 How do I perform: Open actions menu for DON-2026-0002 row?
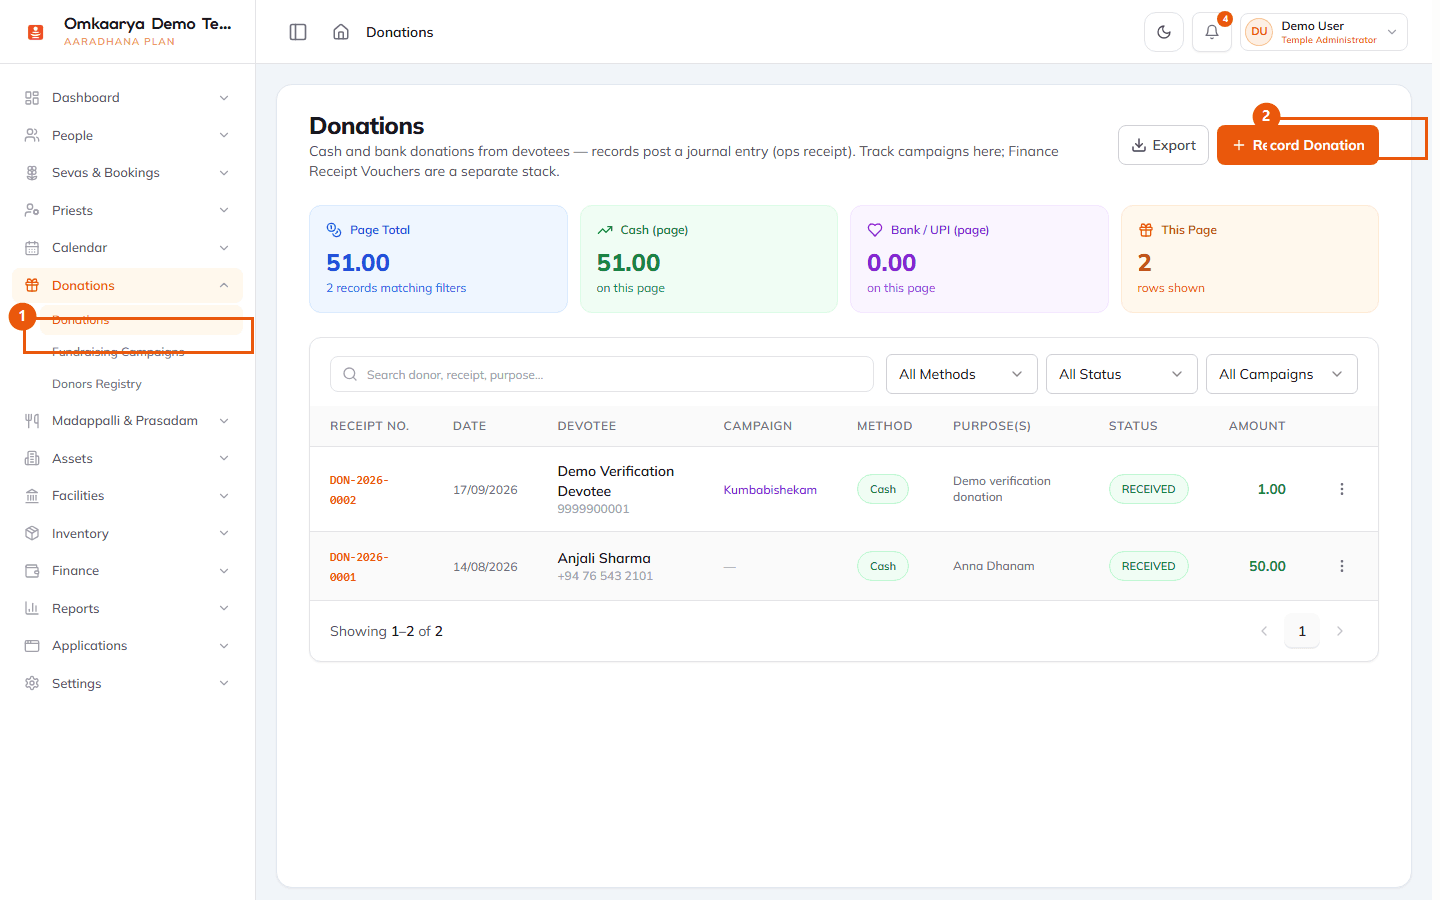pyautogui.click(x=1342, y=489)
